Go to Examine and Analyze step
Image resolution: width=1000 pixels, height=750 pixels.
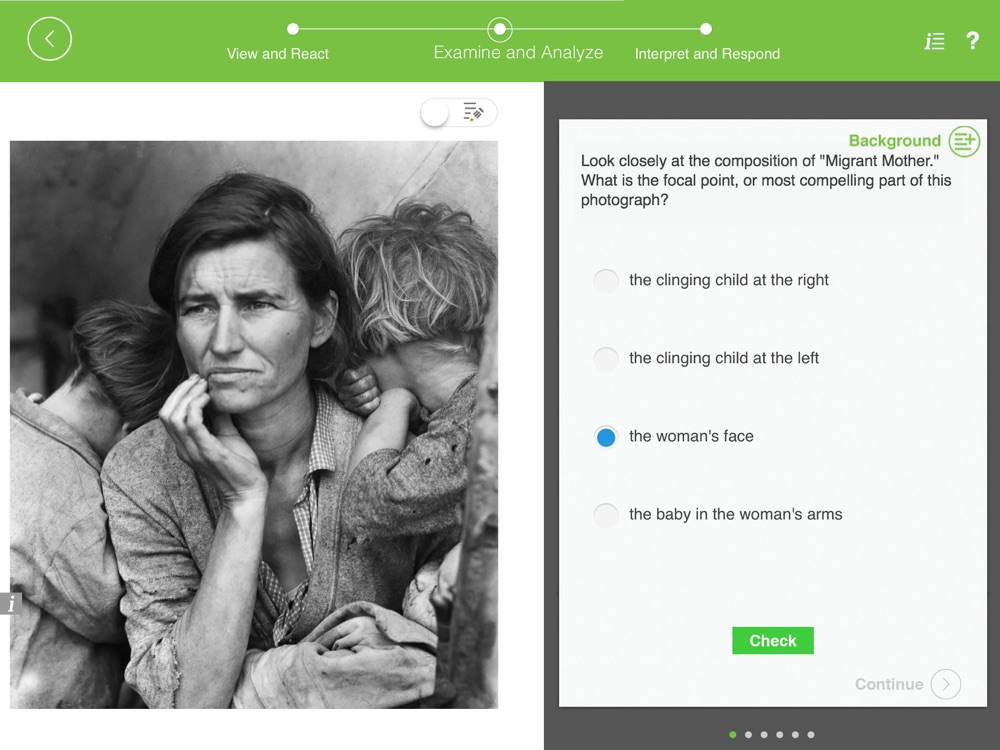click(518, 52)
